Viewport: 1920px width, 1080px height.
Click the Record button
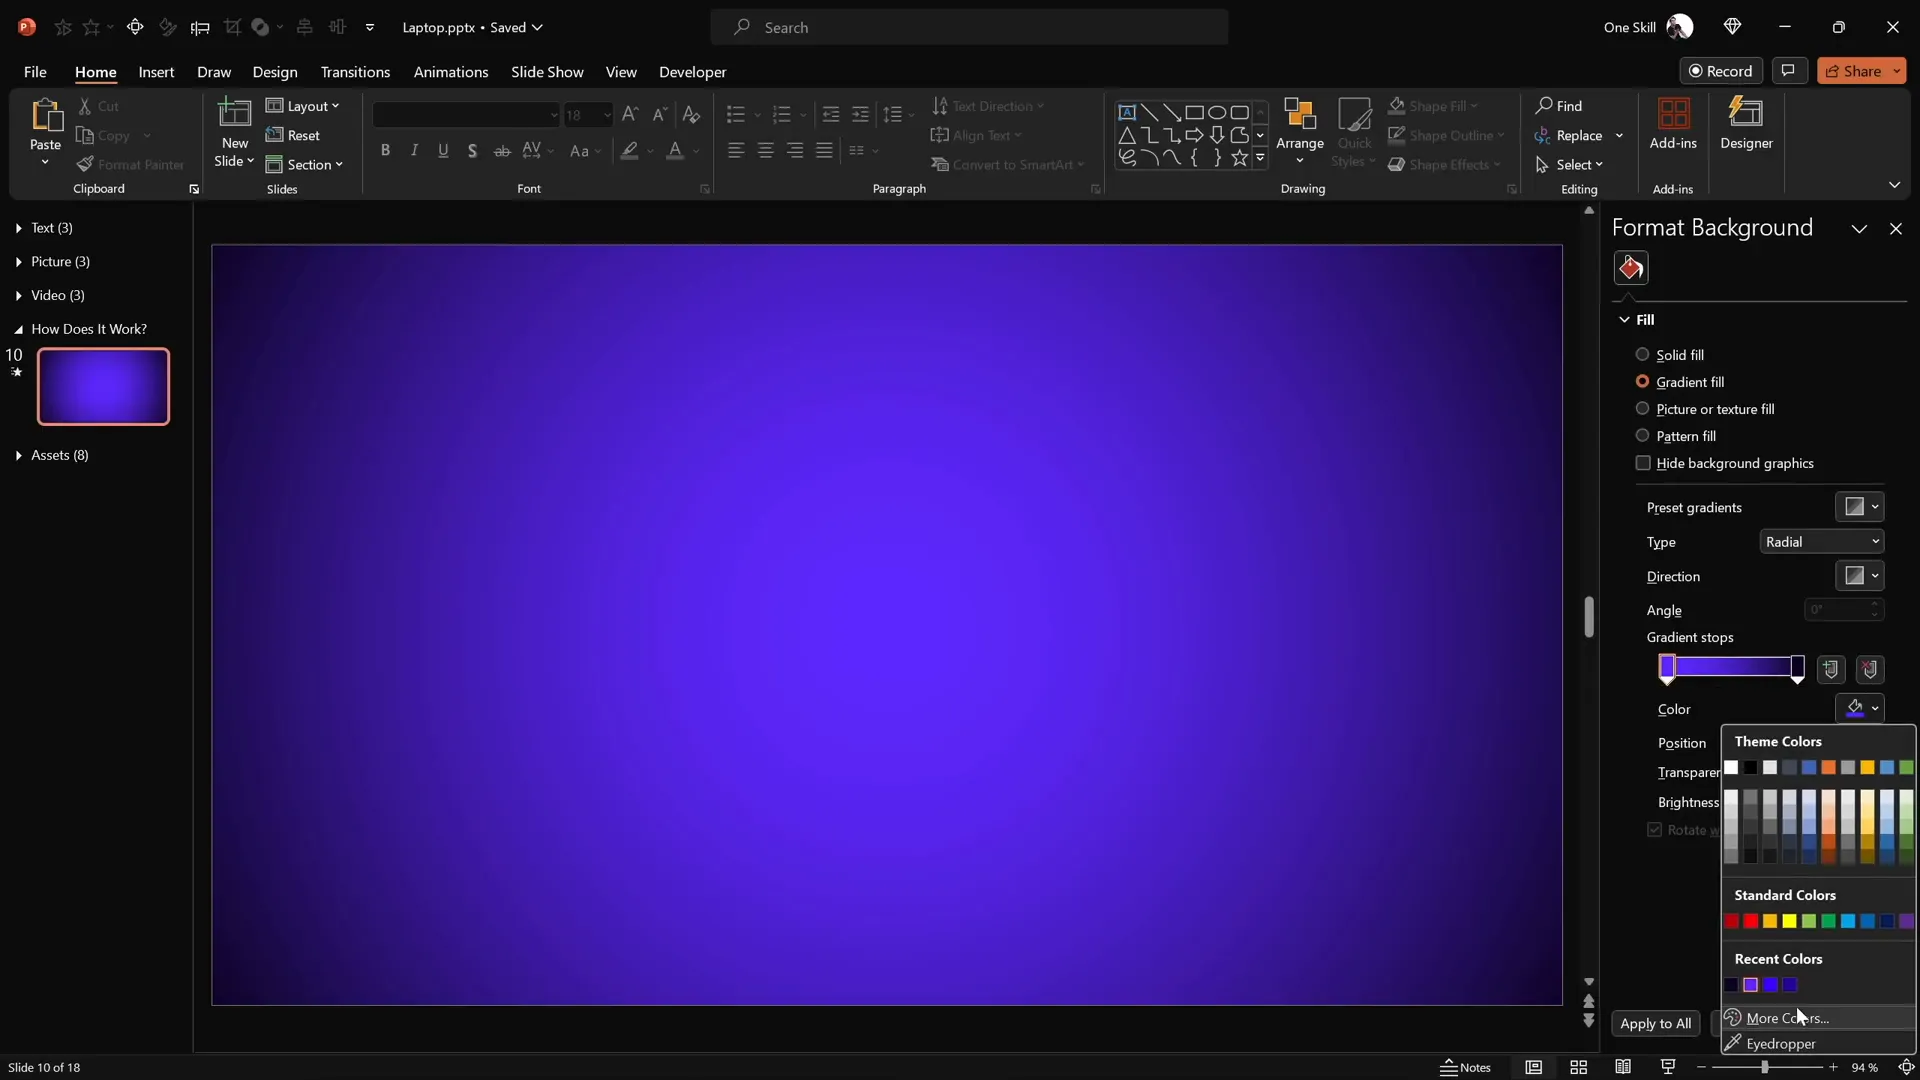(1720, 70)
